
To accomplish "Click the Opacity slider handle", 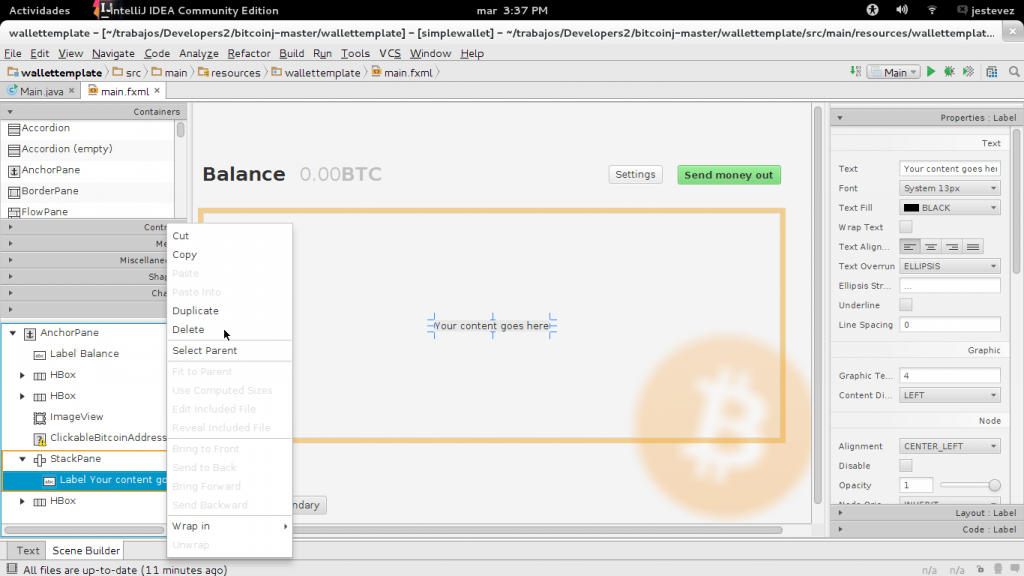I will tap(994, 485).
